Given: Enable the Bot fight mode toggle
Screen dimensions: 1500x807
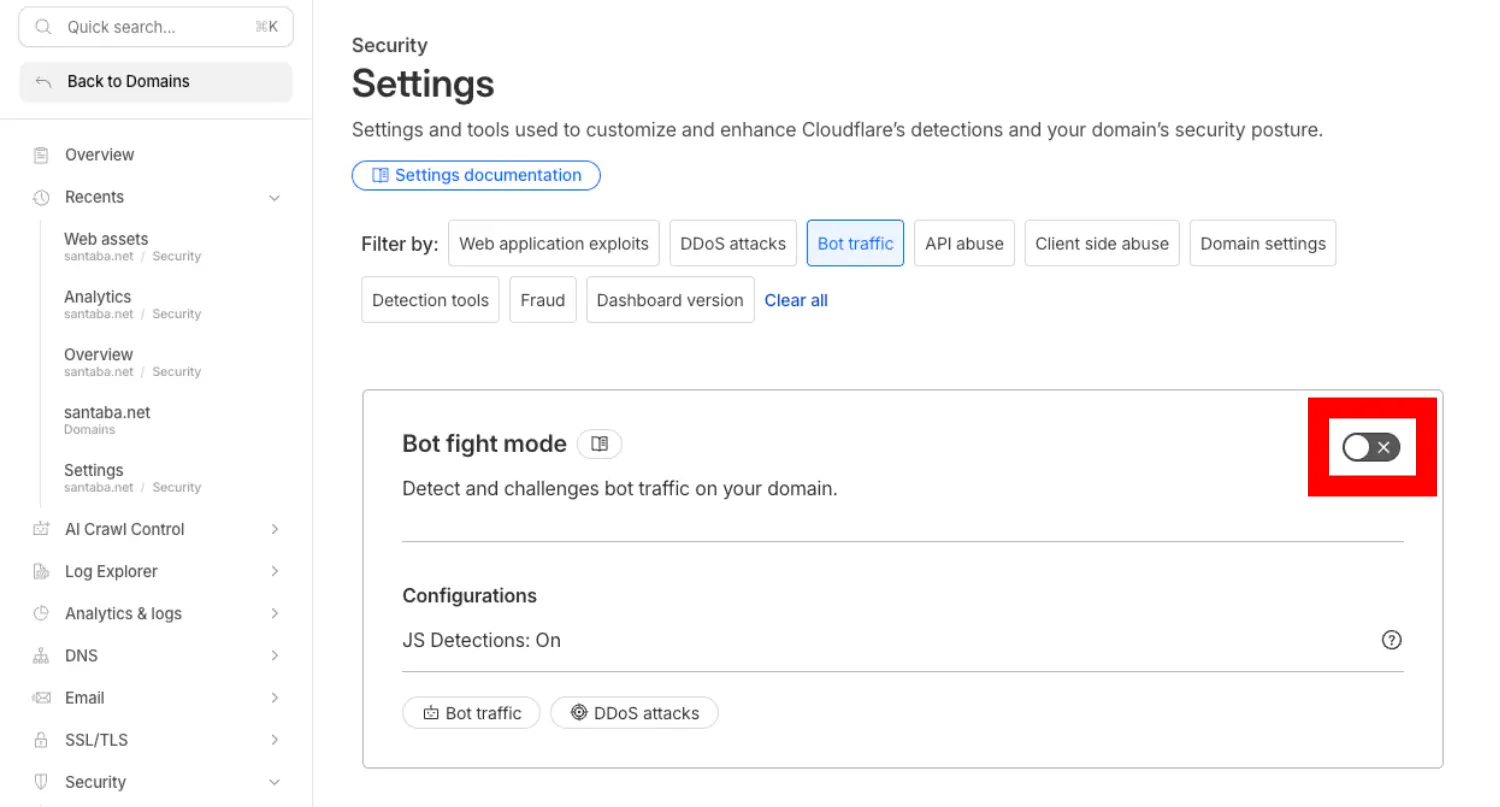Looking at the screenshot, I should pyautogui.click(x=1371, y=447).
